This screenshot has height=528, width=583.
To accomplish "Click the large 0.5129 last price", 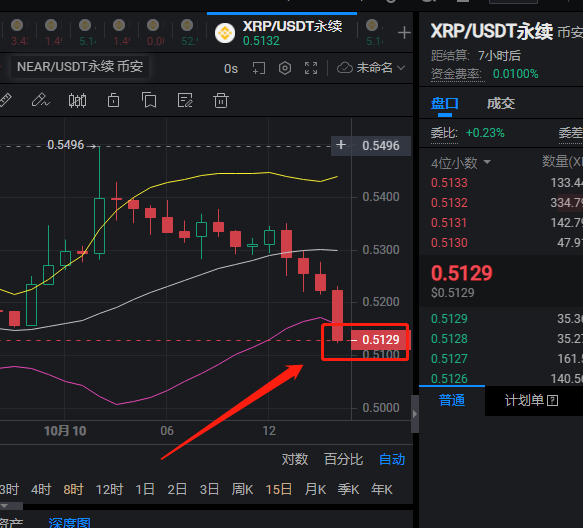I will 461,273.
